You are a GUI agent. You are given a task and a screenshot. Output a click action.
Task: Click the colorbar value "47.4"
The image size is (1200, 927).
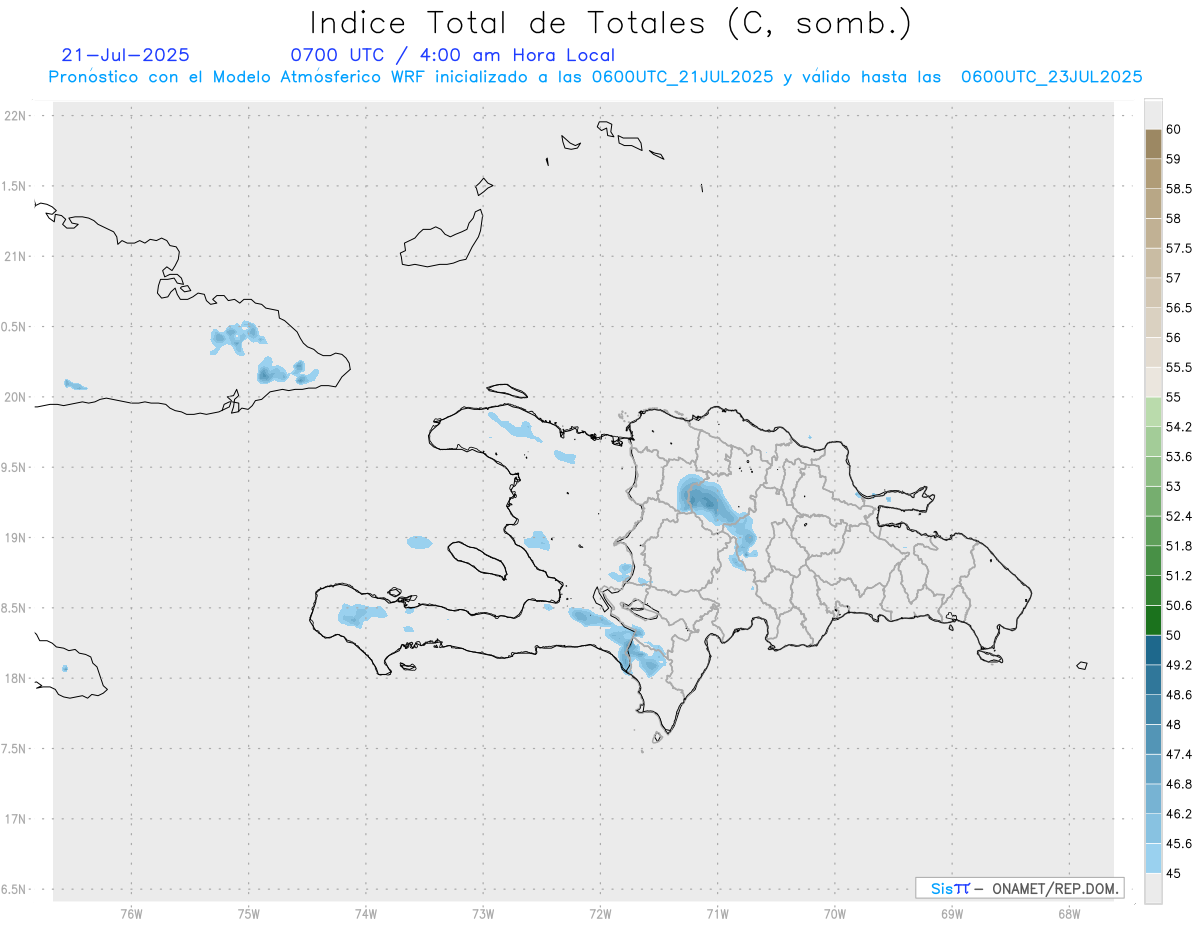tap(1178, 754)
